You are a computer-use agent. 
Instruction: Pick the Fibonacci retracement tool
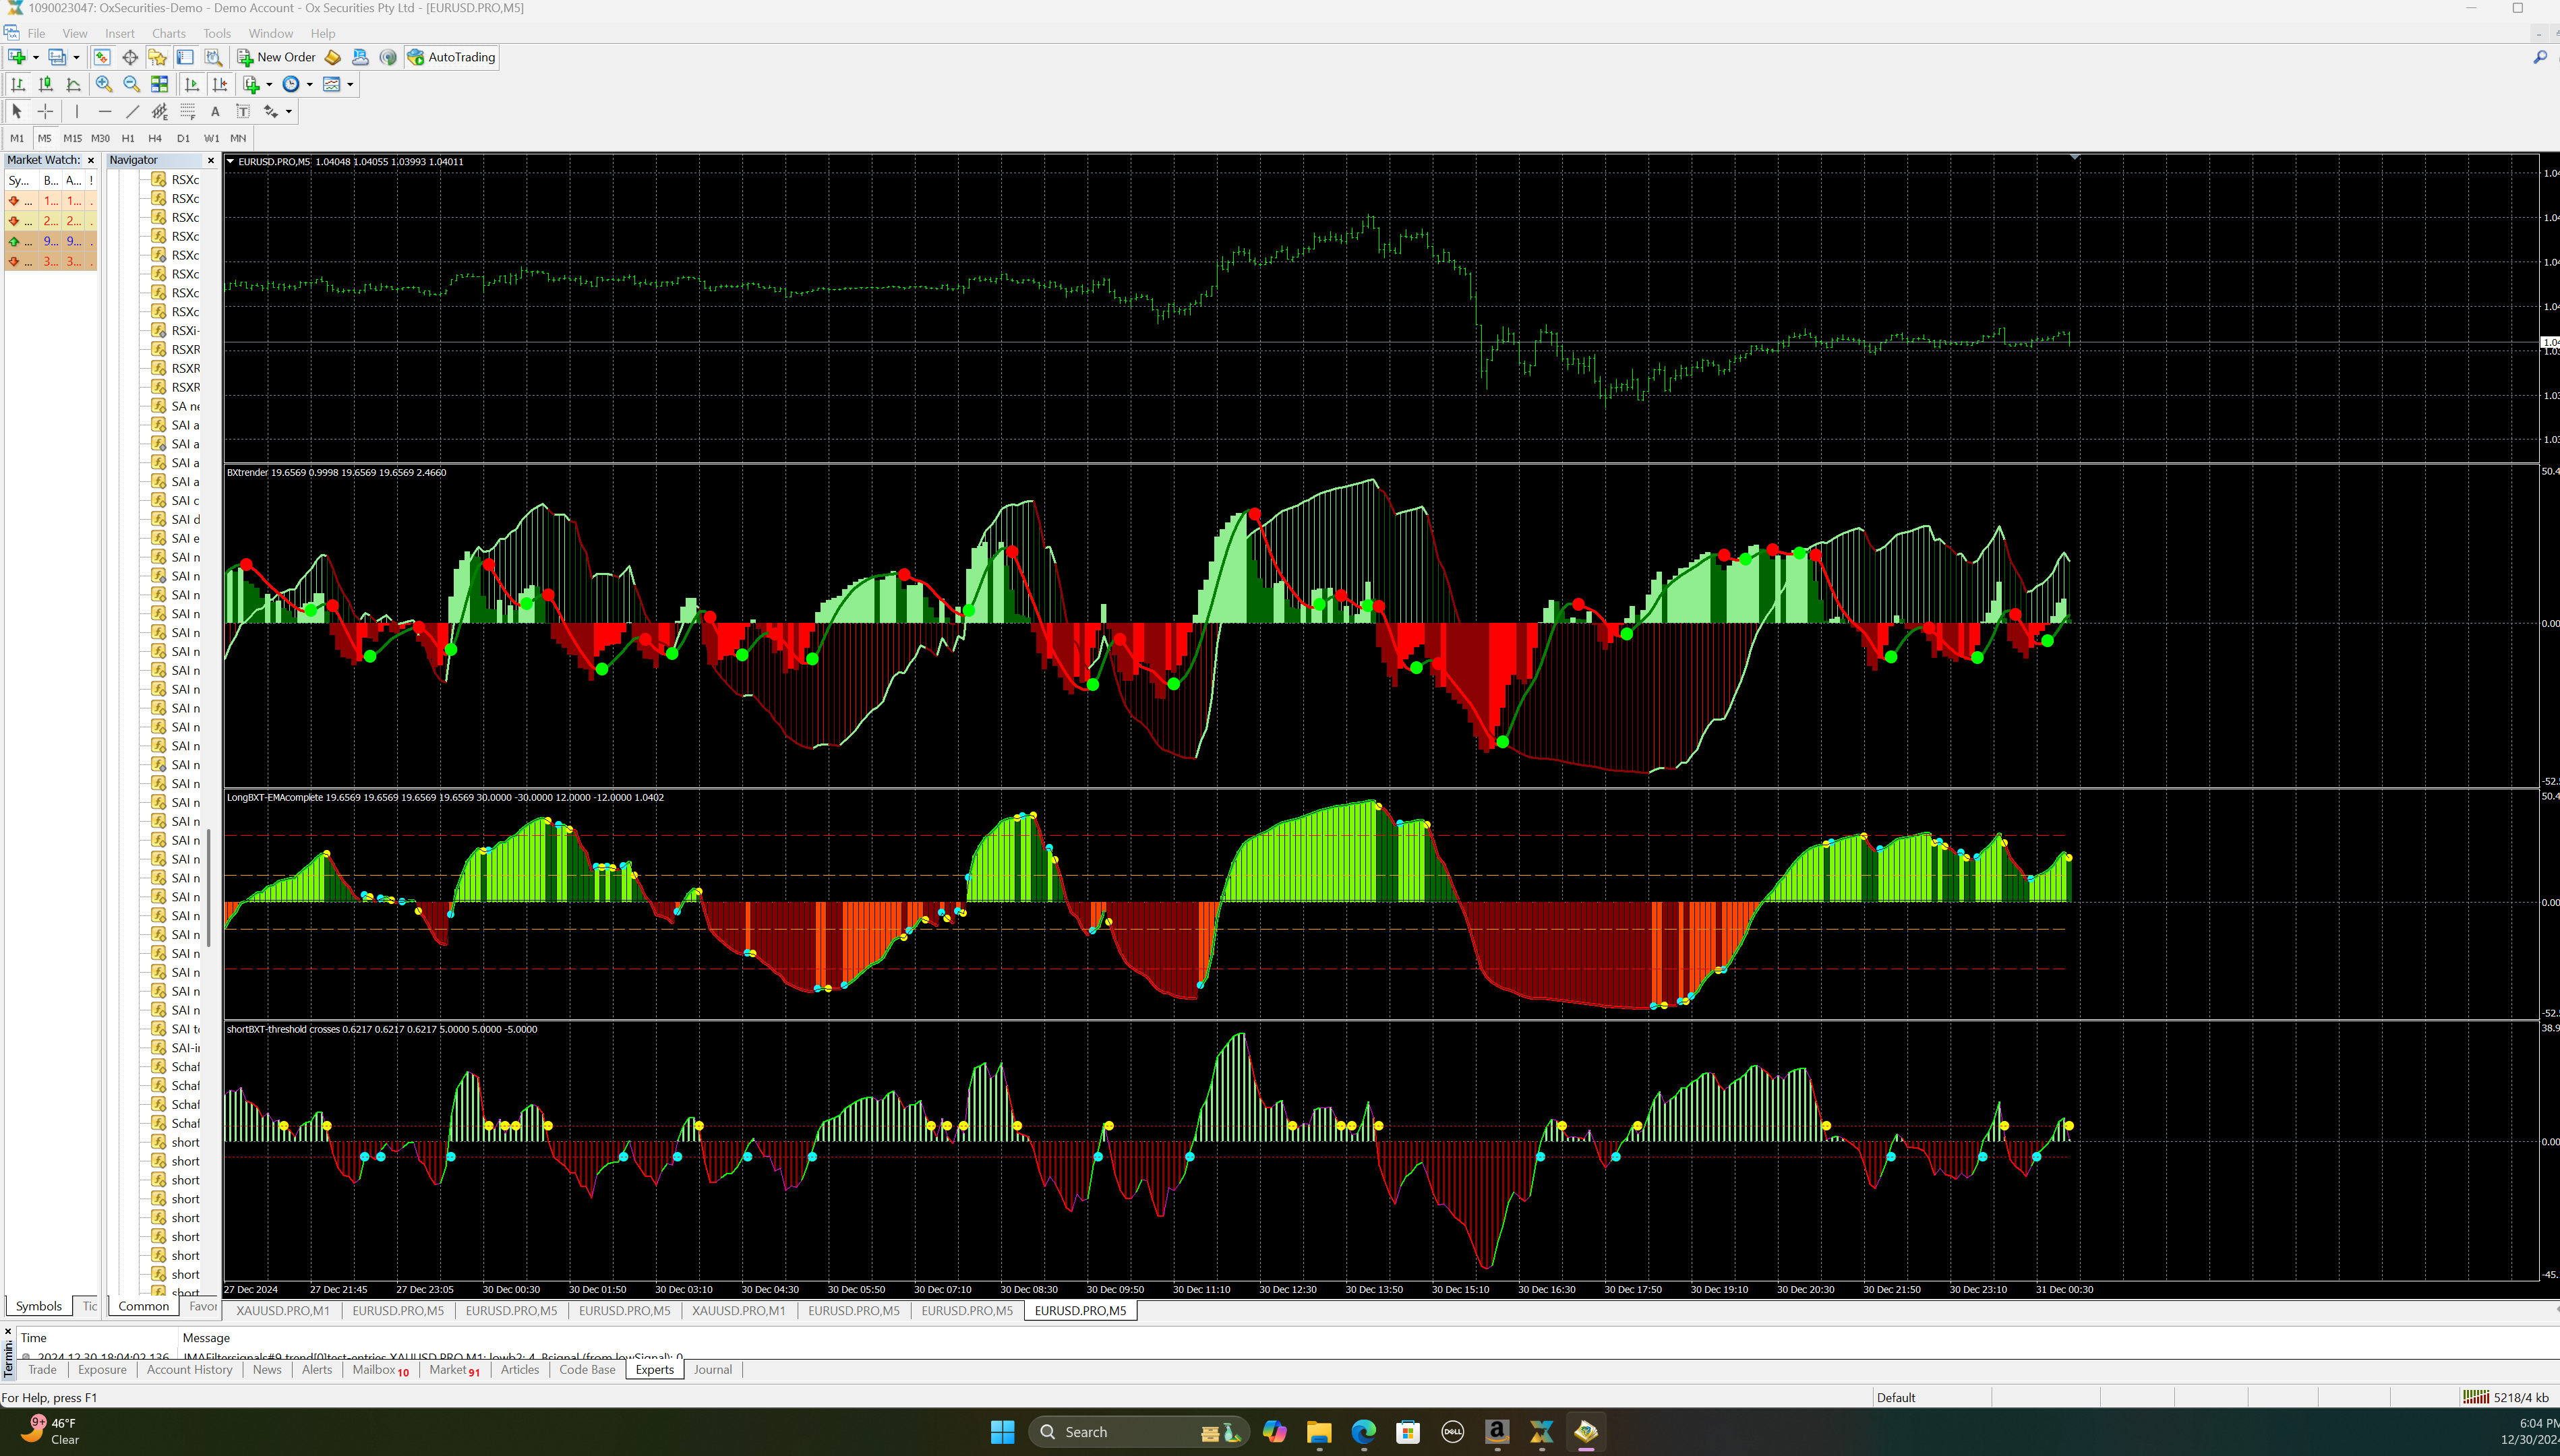click(187, 111)
